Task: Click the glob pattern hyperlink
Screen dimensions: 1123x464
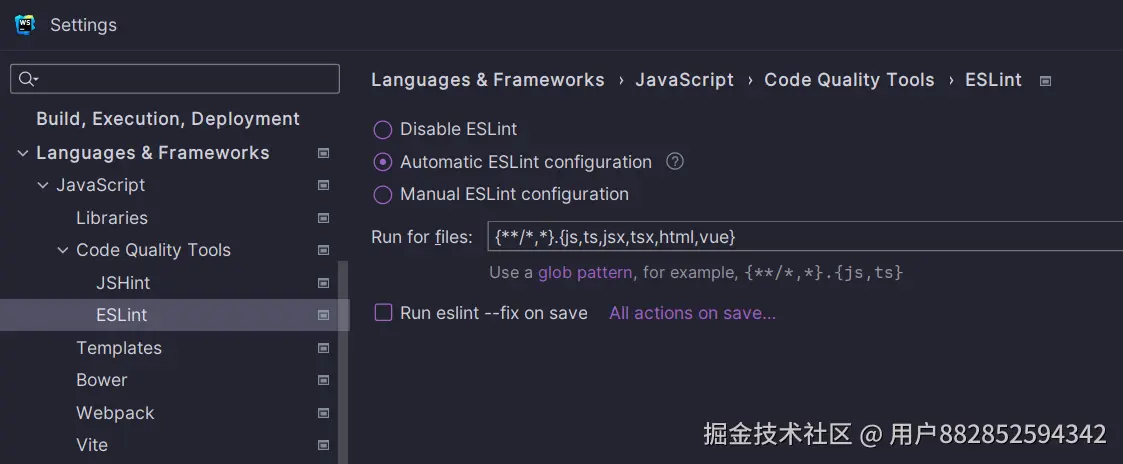Action: (585, 272)
